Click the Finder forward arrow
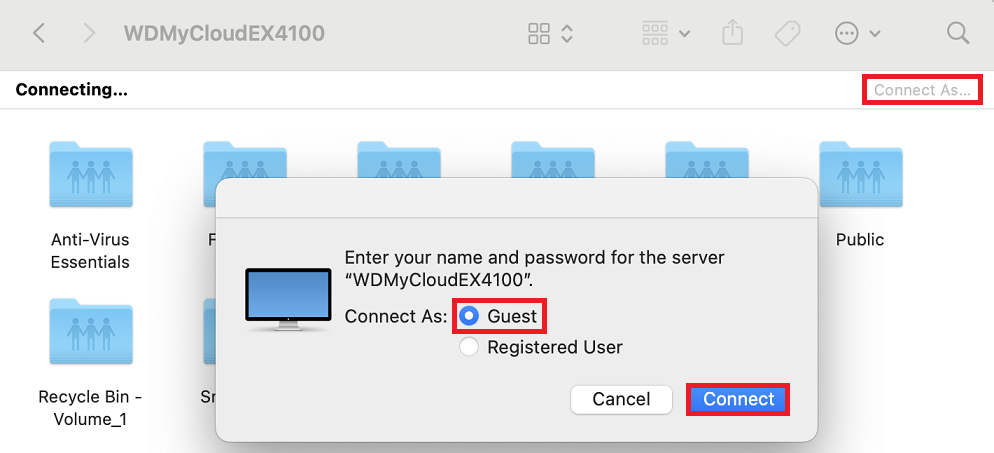This screenshot has width=994, height=453. tap(89, 34)
